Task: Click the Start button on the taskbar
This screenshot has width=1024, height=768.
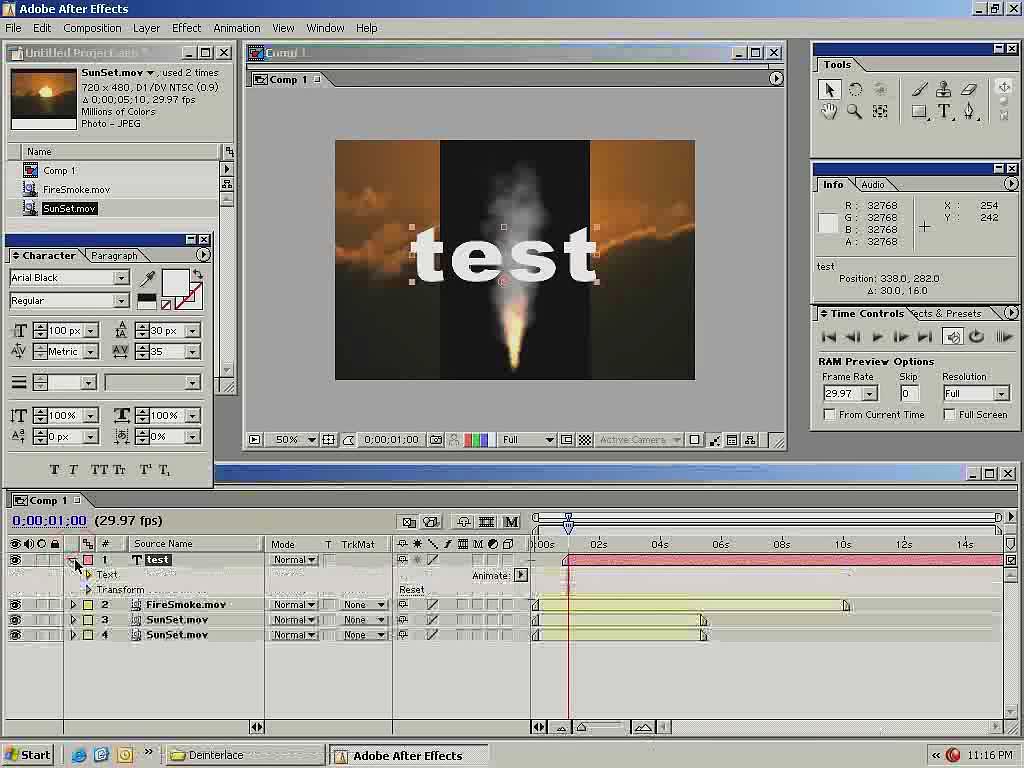Action: coord(28,755)
